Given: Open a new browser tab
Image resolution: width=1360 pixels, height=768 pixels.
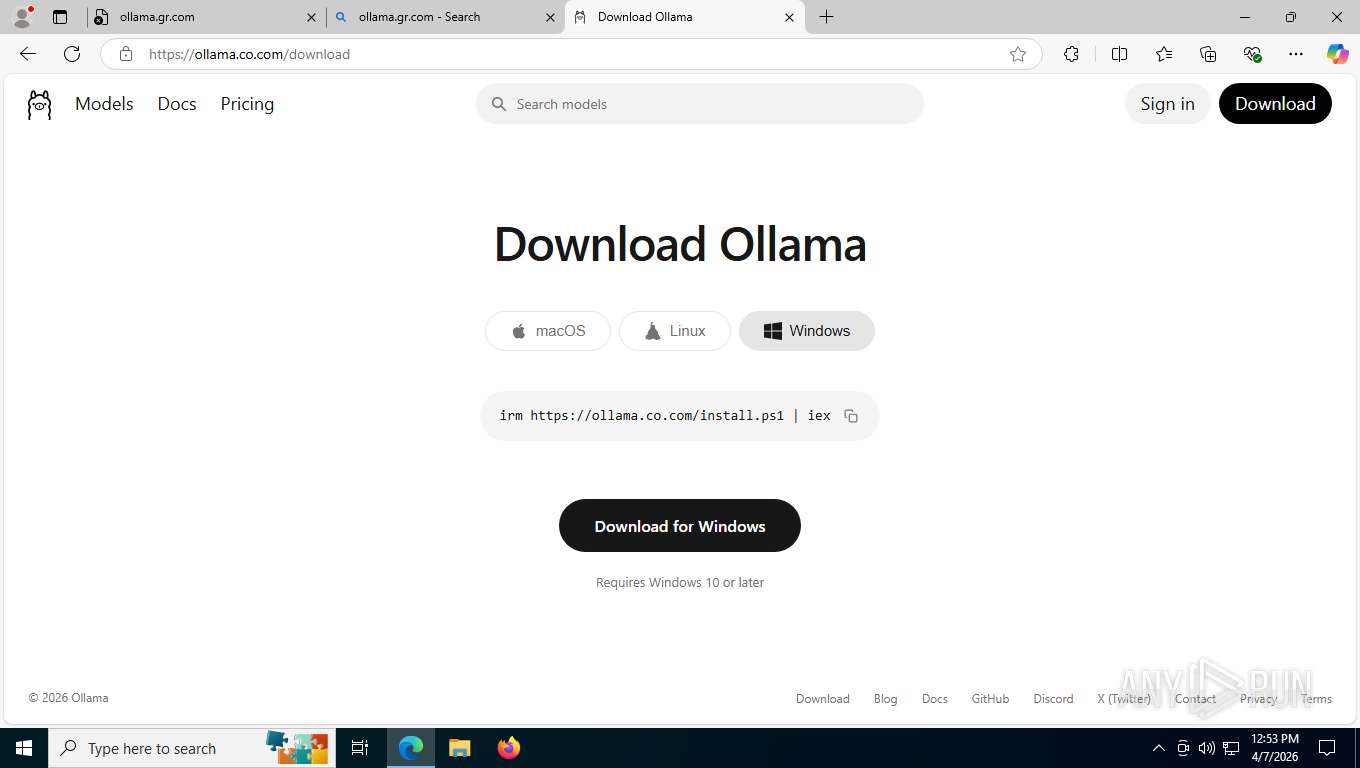Looking at the screenshot, I should [x=826, y=17].
